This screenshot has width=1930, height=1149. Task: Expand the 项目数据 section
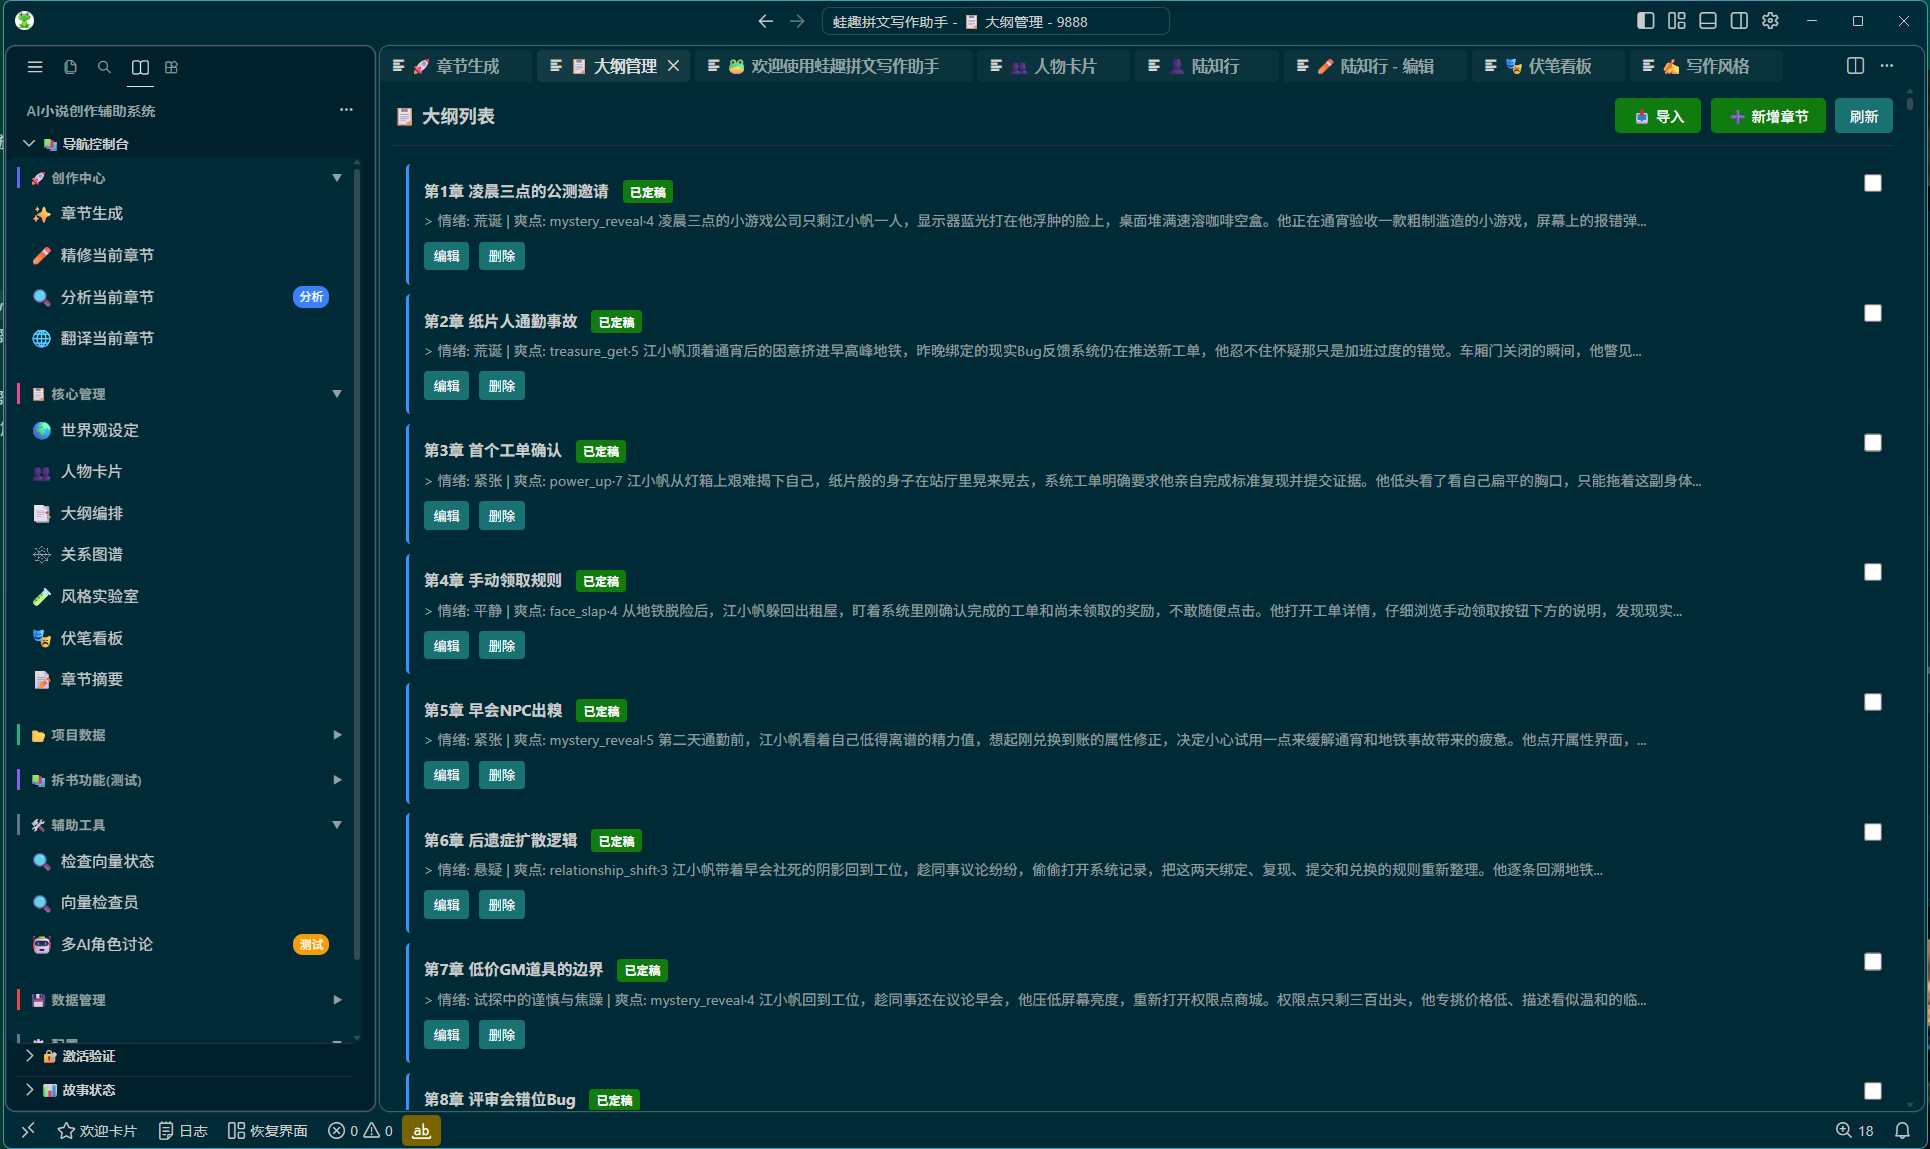pos(181,735)
